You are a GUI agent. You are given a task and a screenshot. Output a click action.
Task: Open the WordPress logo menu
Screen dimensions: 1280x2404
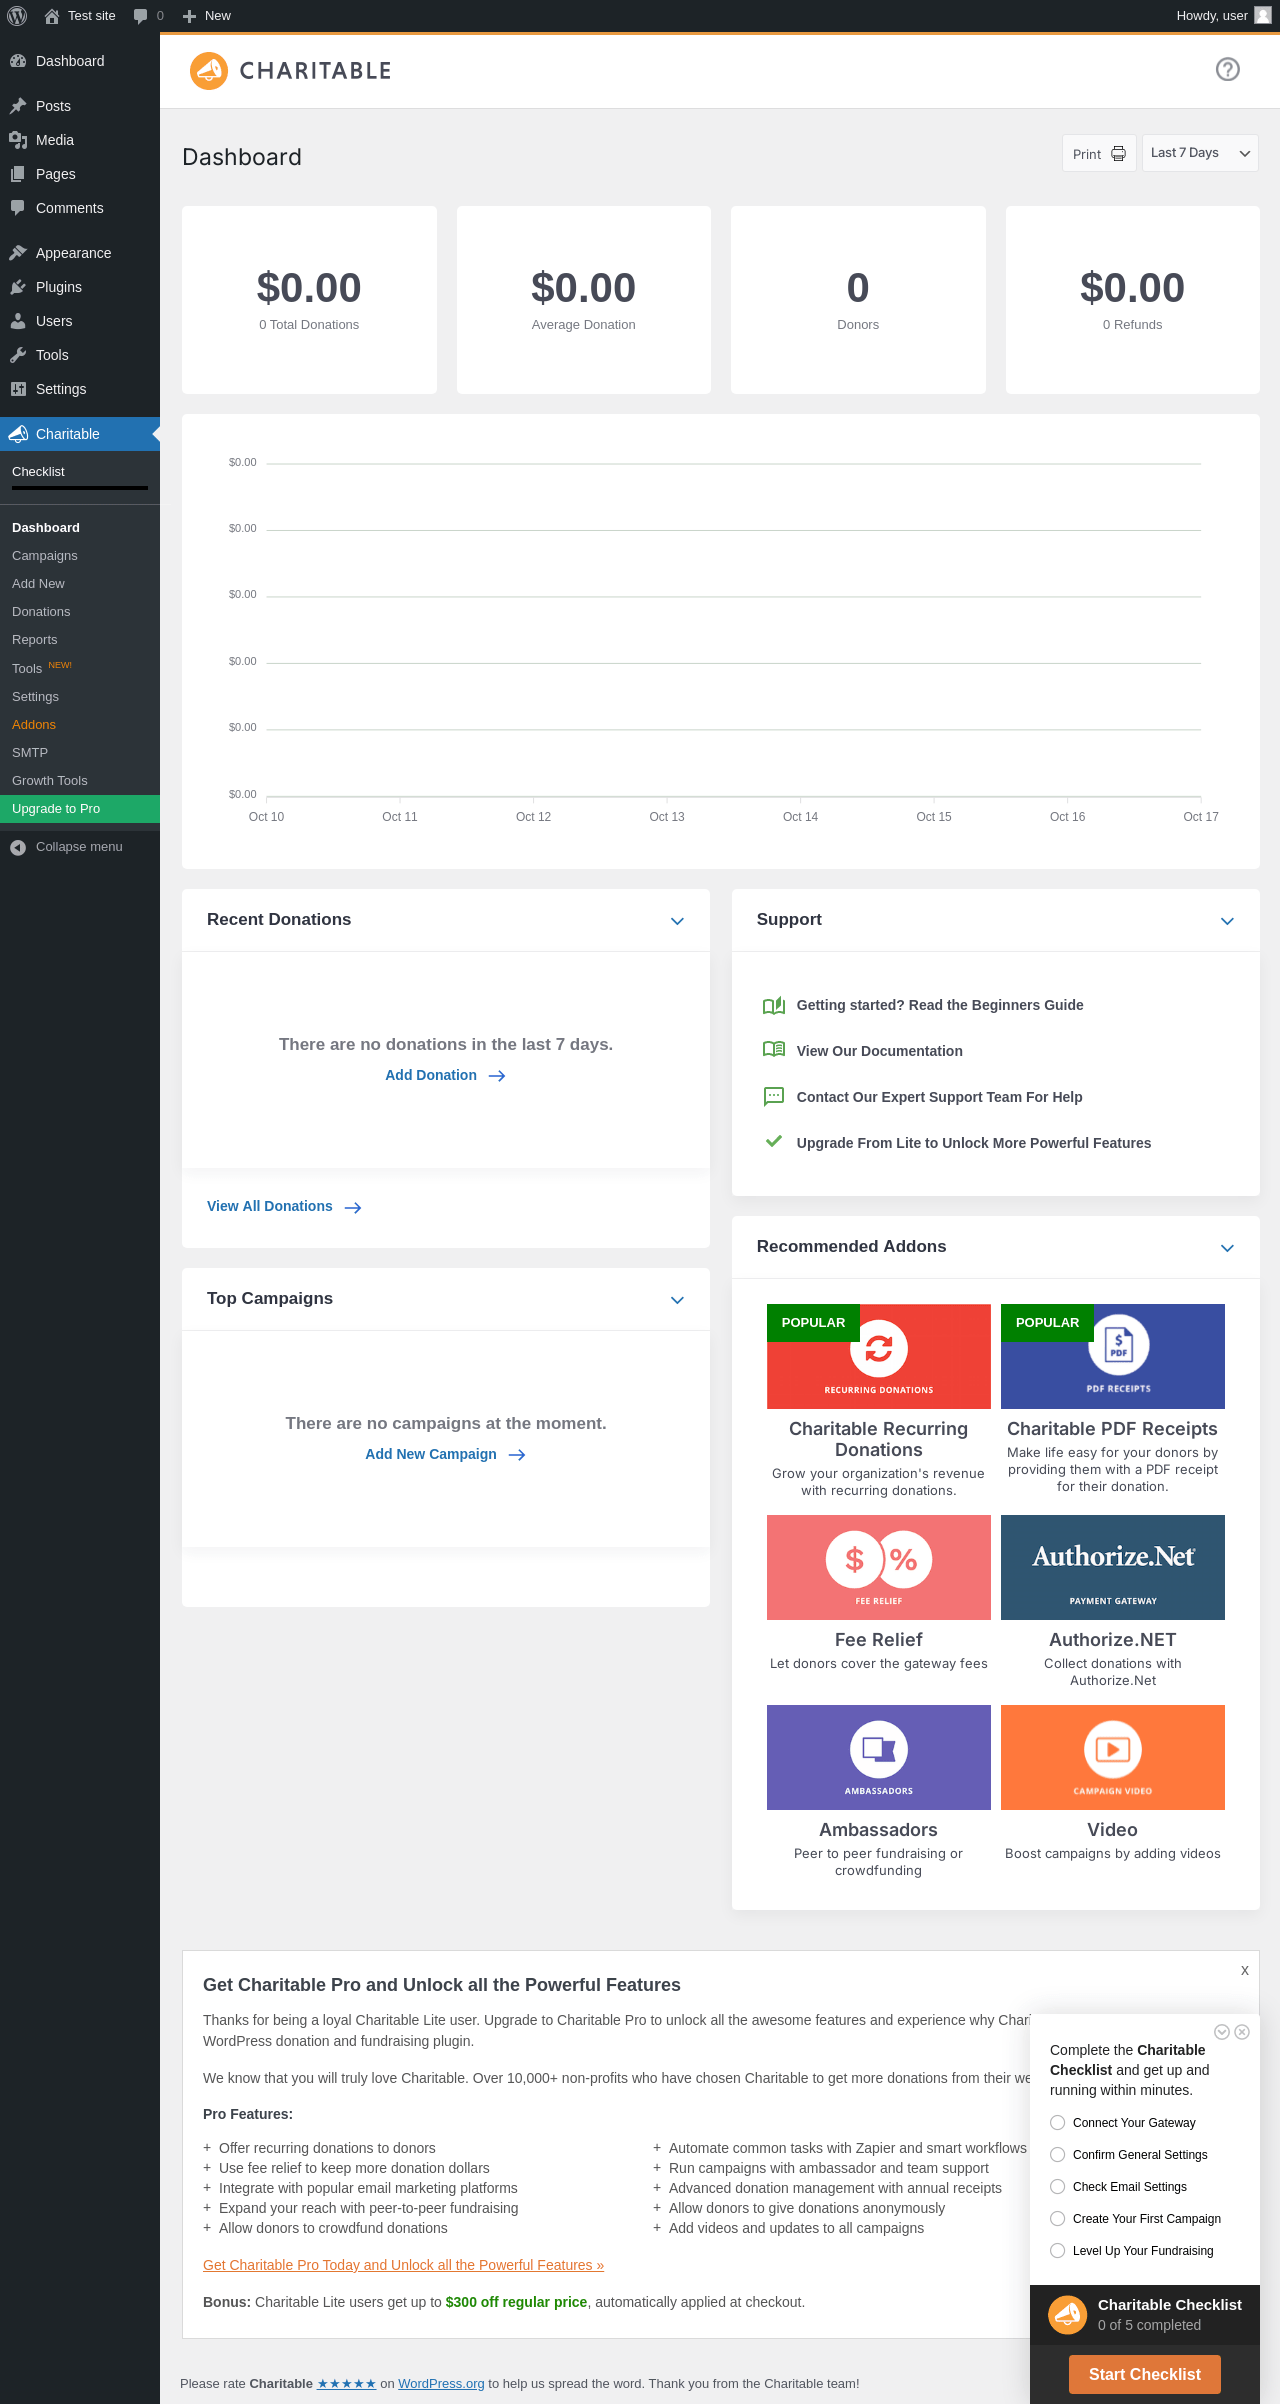click(x=17, y=16)
